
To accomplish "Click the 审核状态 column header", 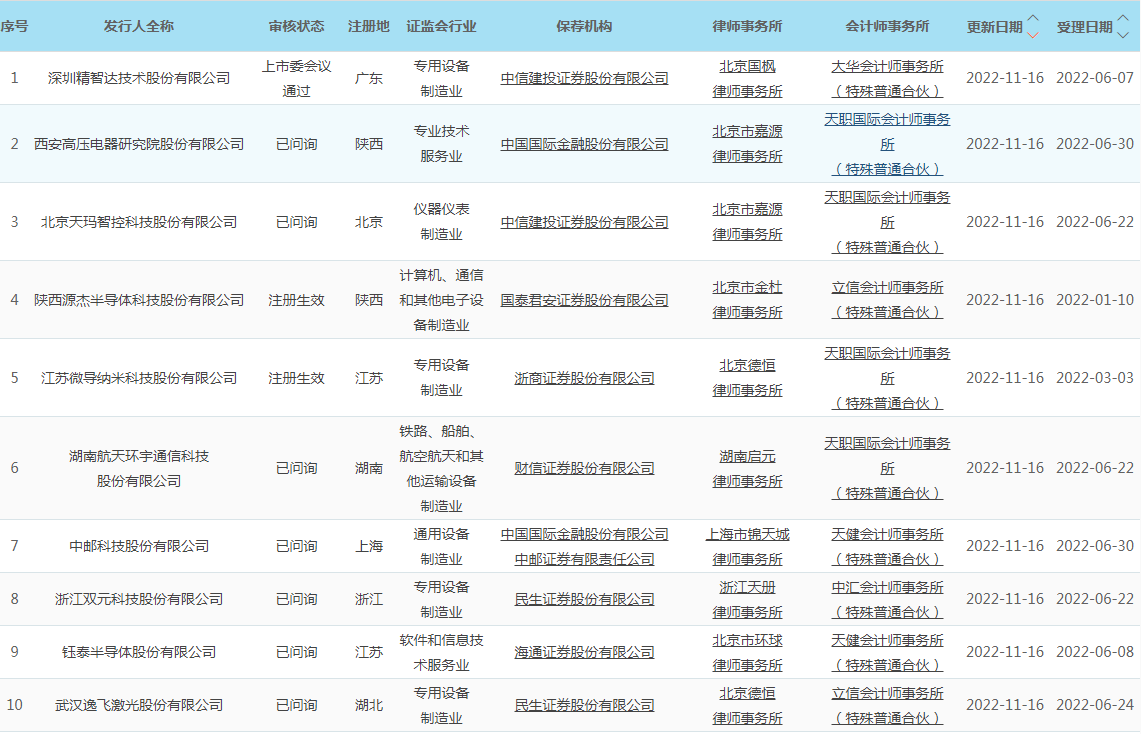I will click(x=297, y=26).
